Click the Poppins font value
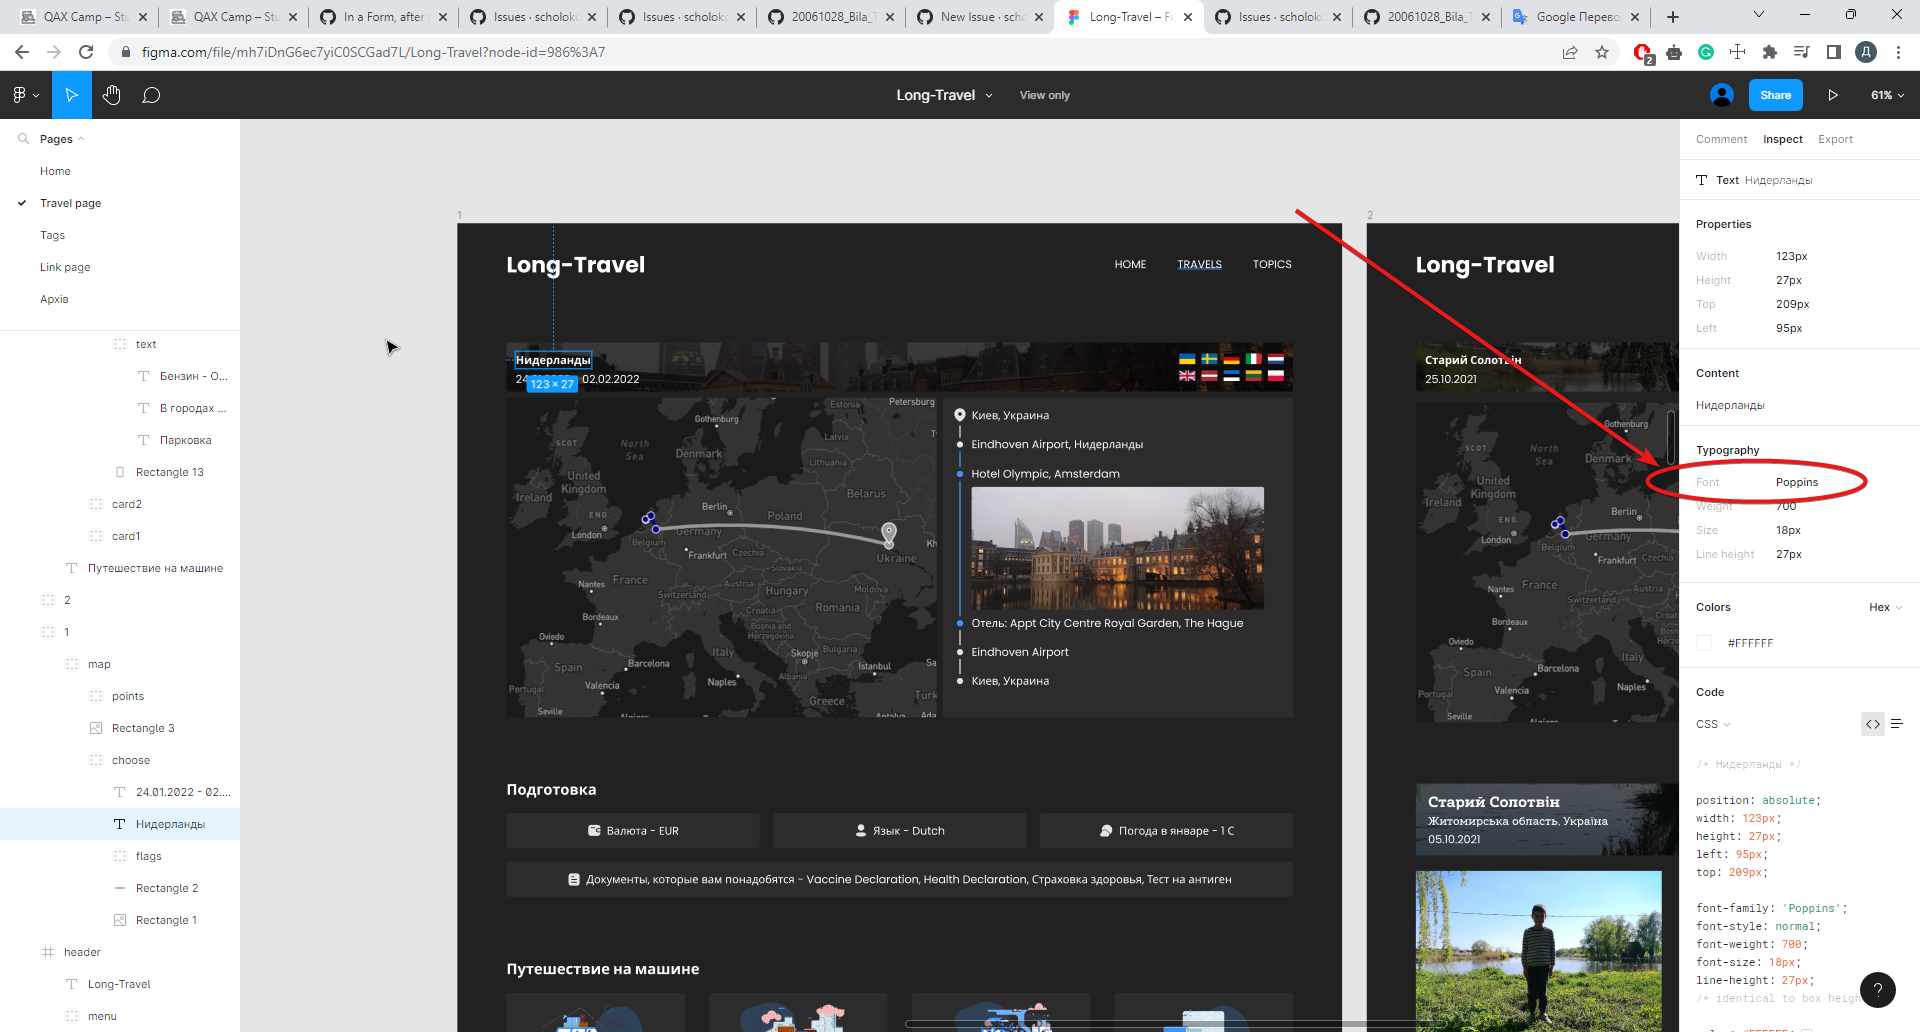Screen dimensions: 1920x1032 [x=1797, y=482]
